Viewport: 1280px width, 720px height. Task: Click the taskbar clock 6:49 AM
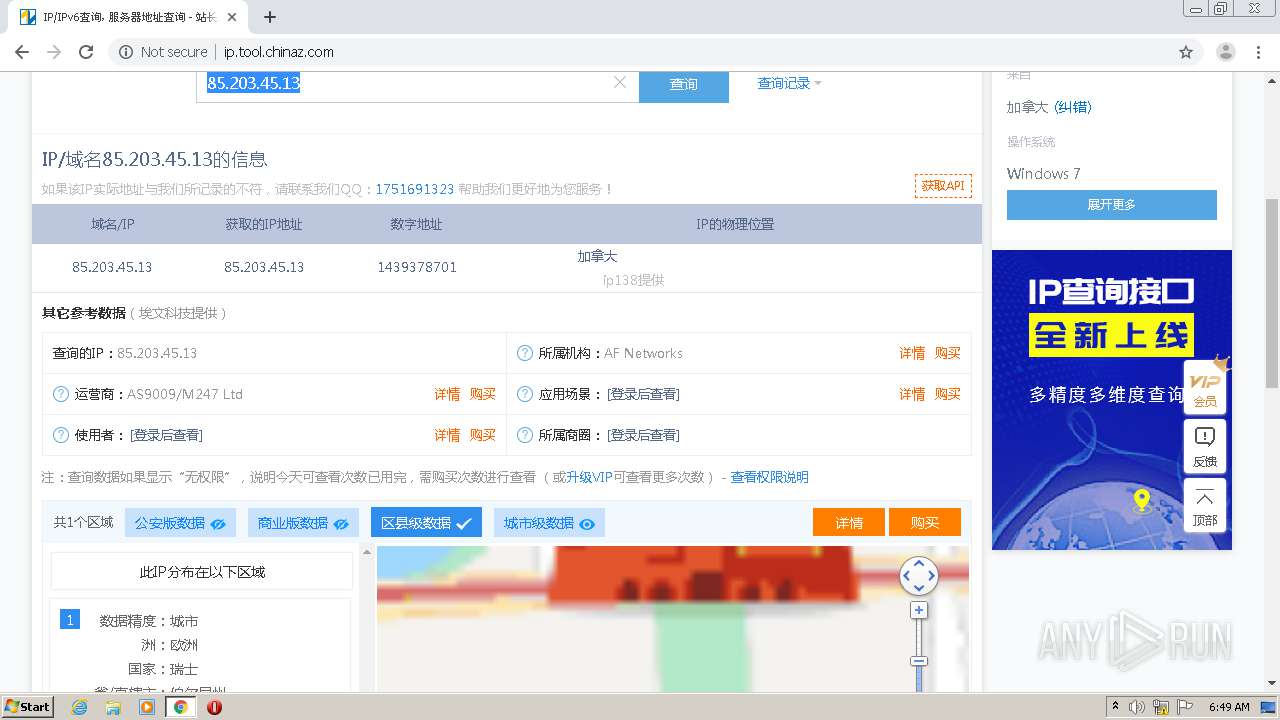tap(1229, 707)
